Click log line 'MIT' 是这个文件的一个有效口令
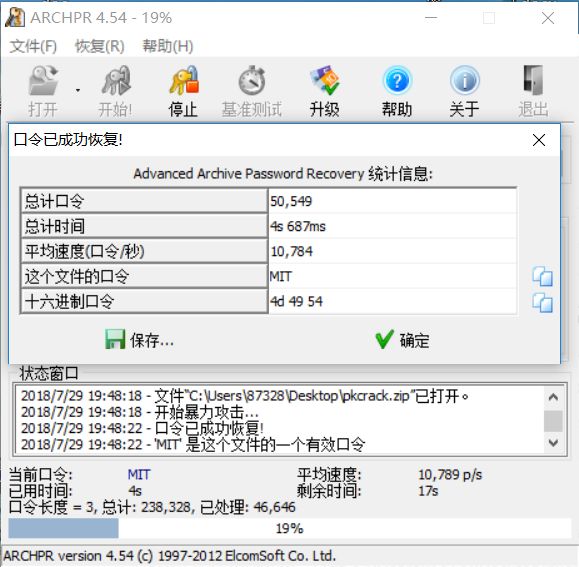579x567 pixels. point(193,444)
